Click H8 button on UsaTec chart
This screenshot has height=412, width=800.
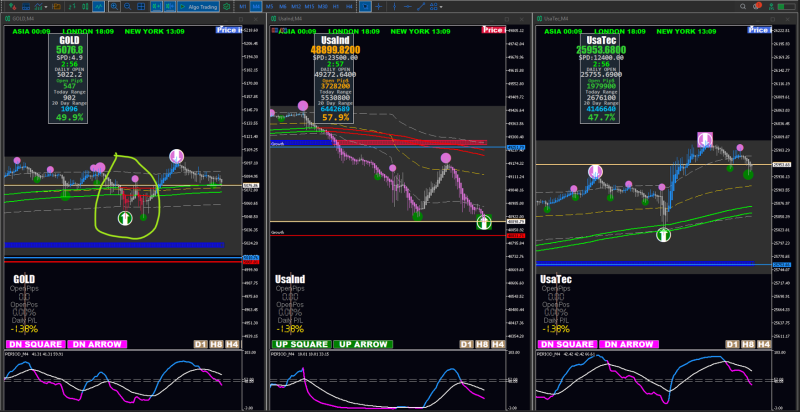(x=748, y=344)
